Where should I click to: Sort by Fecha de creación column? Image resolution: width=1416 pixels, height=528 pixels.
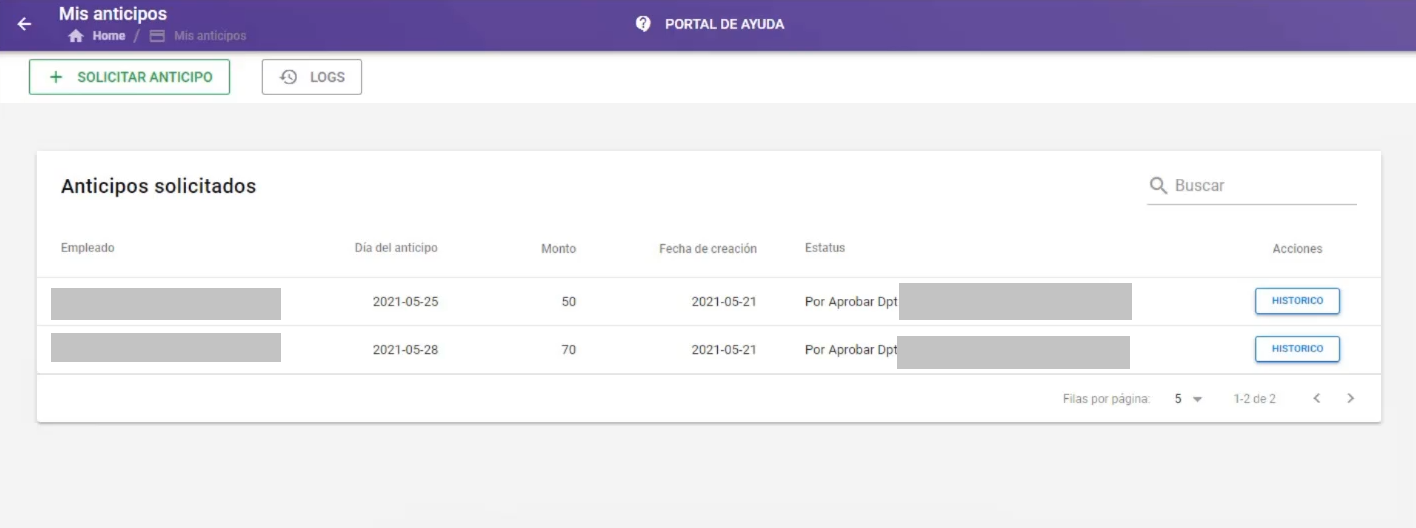tap(708, 249)
